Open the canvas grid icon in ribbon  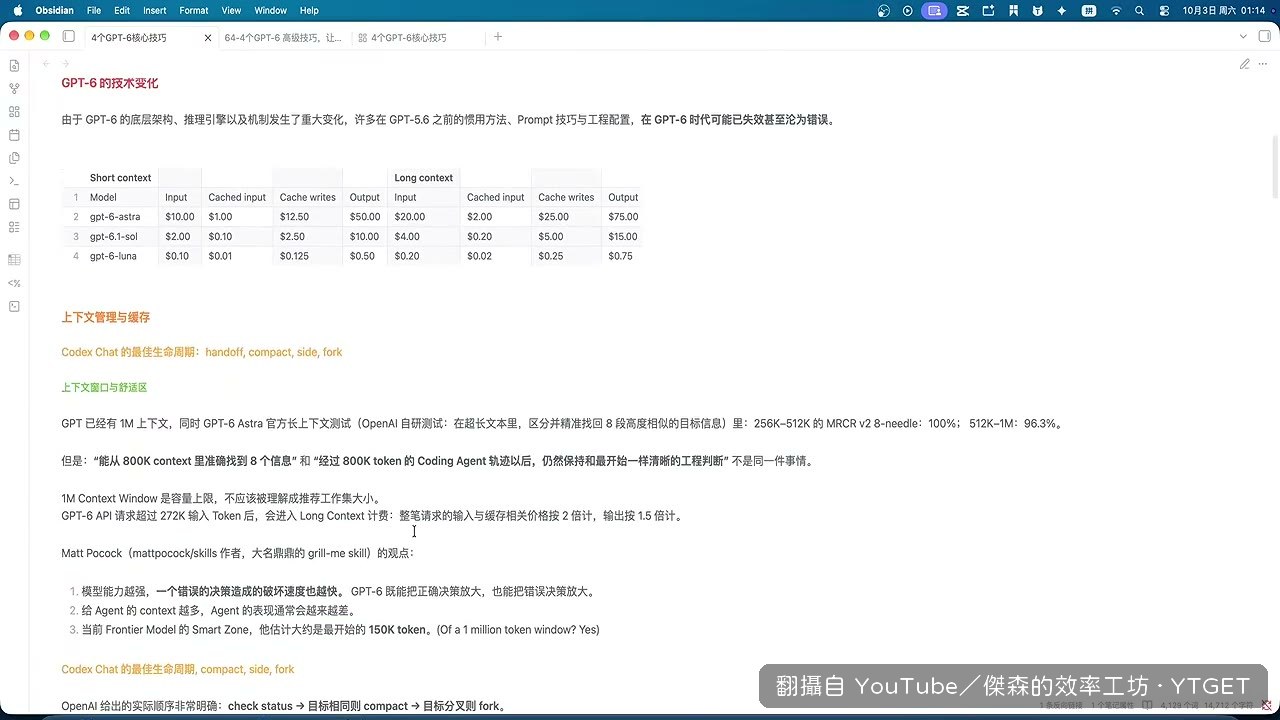tap(14, 111)
